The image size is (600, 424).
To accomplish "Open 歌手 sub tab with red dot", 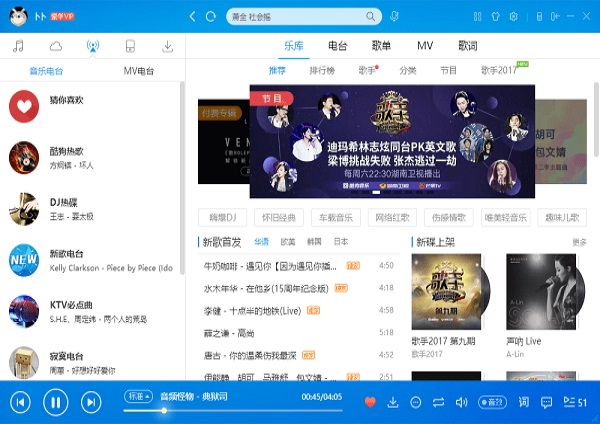I will point(367,70).
